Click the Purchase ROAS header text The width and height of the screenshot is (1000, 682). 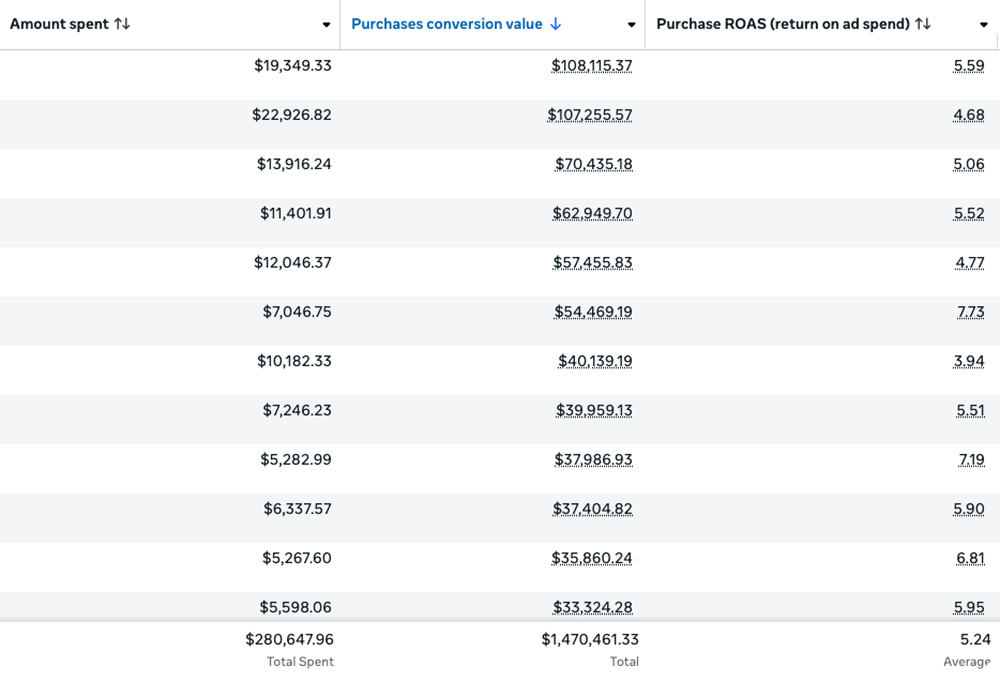(x=782, y=24)
